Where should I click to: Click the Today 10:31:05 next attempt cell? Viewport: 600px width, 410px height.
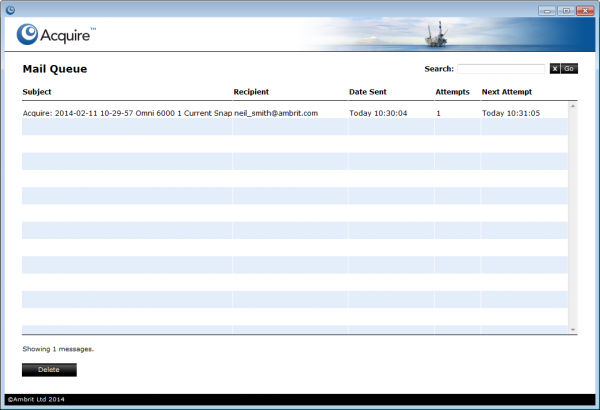(x=510, y=113)
